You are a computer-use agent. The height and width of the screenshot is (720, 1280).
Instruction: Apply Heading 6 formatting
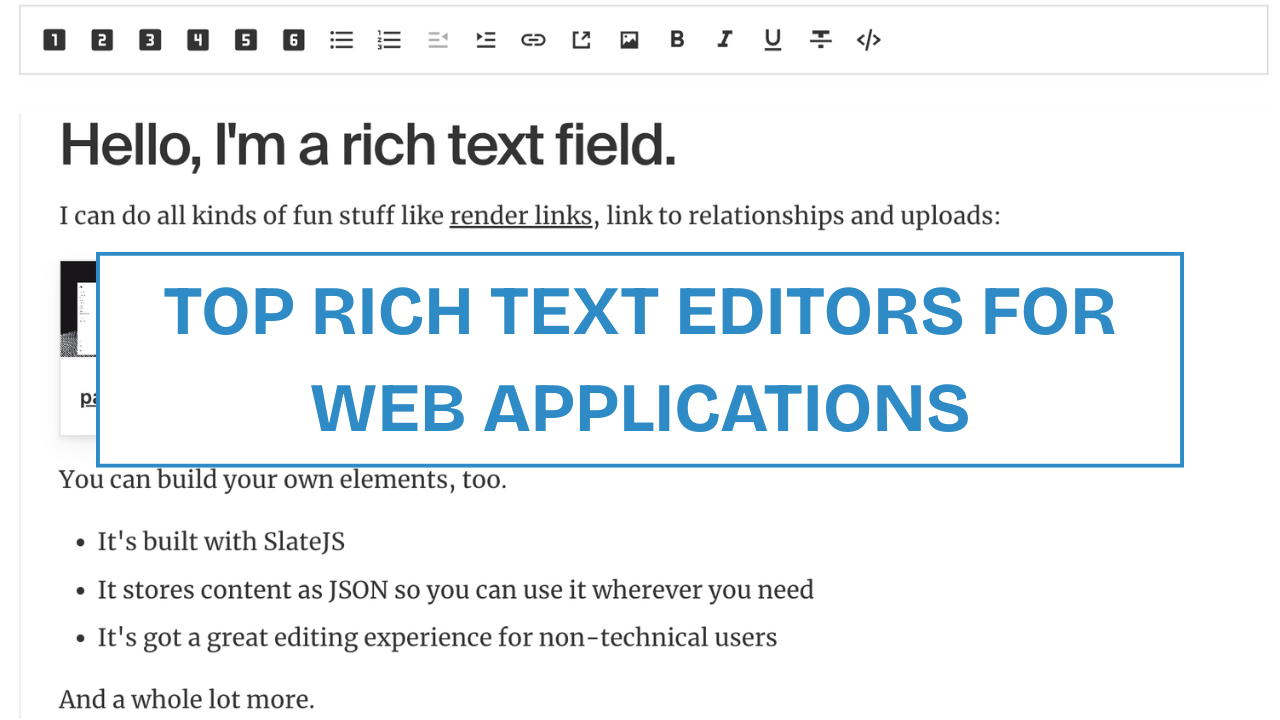point(293,40)
